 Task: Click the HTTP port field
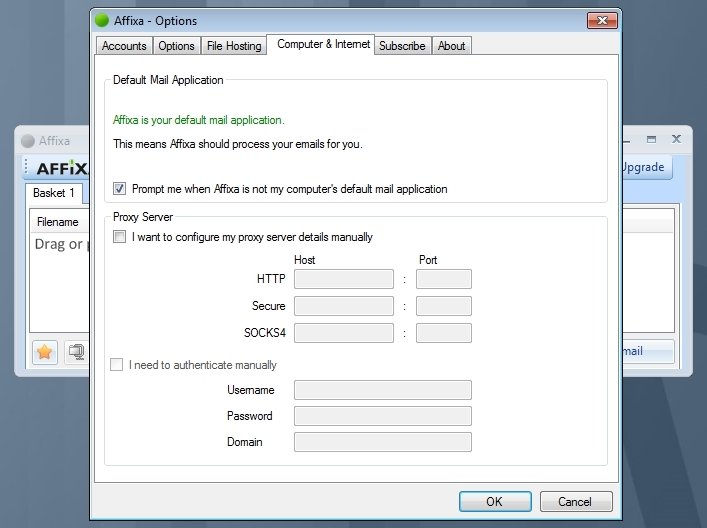[444, 279]
